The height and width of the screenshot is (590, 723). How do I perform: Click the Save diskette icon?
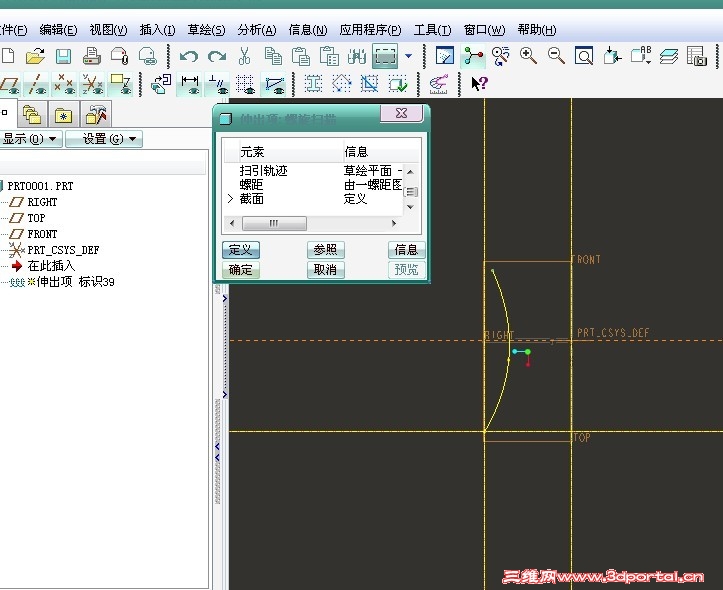click(x=63, y=56)
